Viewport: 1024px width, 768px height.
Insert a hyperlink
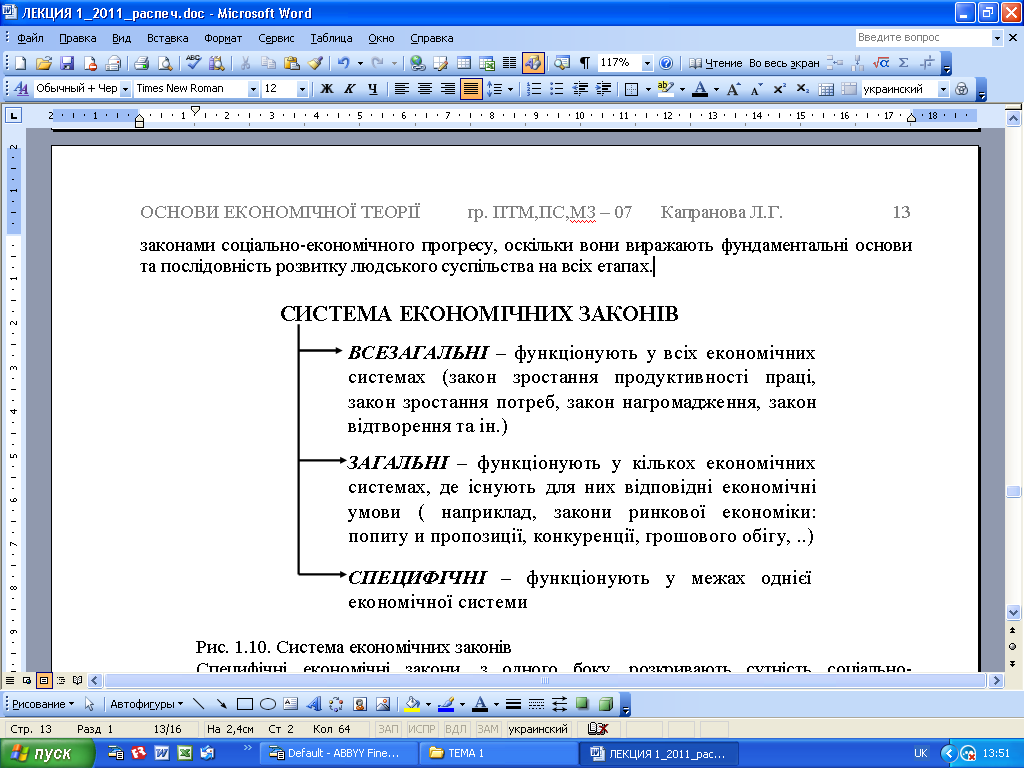click(x=417, y=63)
